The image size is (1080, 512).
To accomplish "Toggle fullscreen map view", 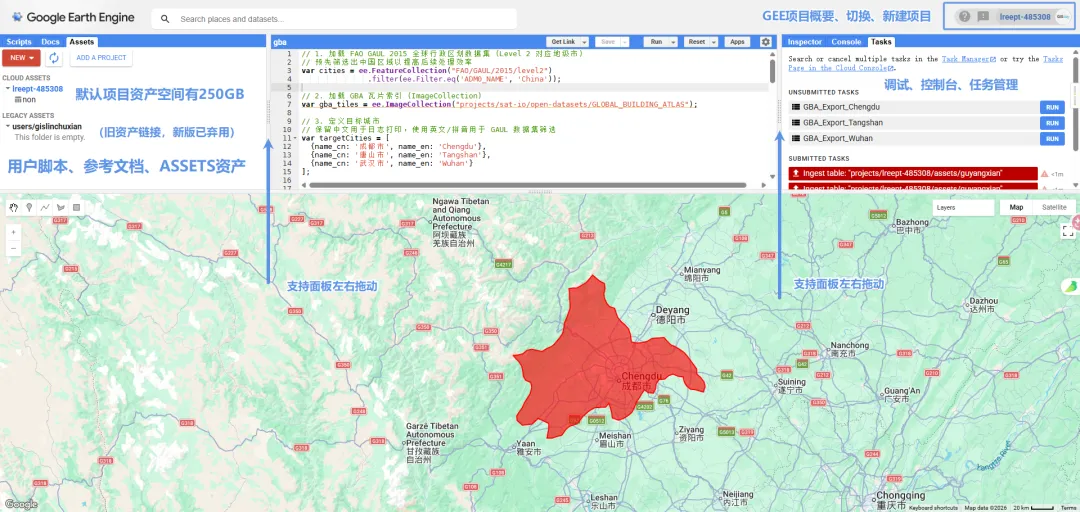I will 1068,231.
